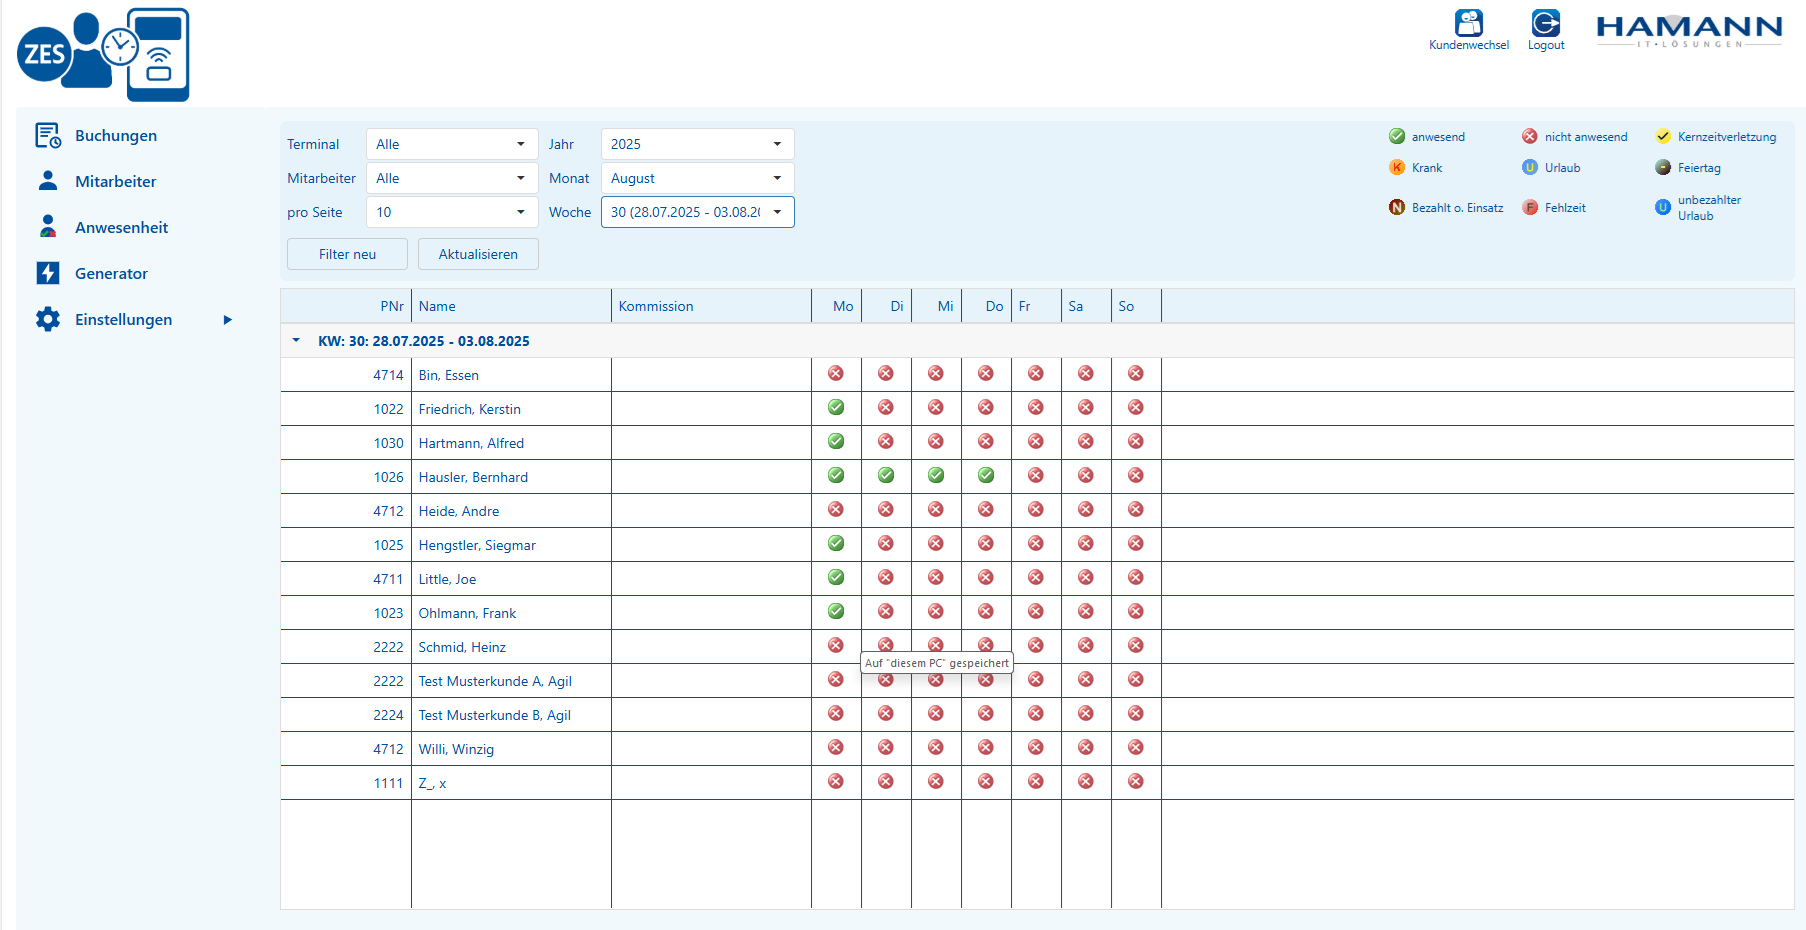
Task: Click the Hamann IT-Lösungen logo
Action: pyautogui.click(x=1689, y=31)
